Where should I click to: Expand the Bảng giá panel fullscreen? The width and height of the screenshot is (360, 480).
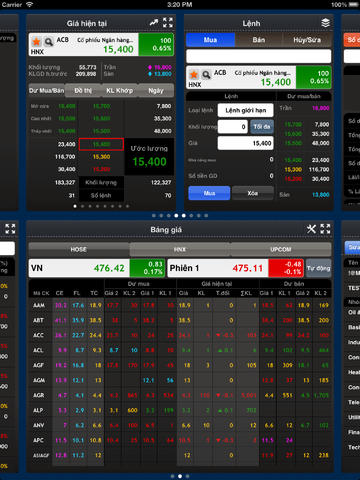point(325,229)
